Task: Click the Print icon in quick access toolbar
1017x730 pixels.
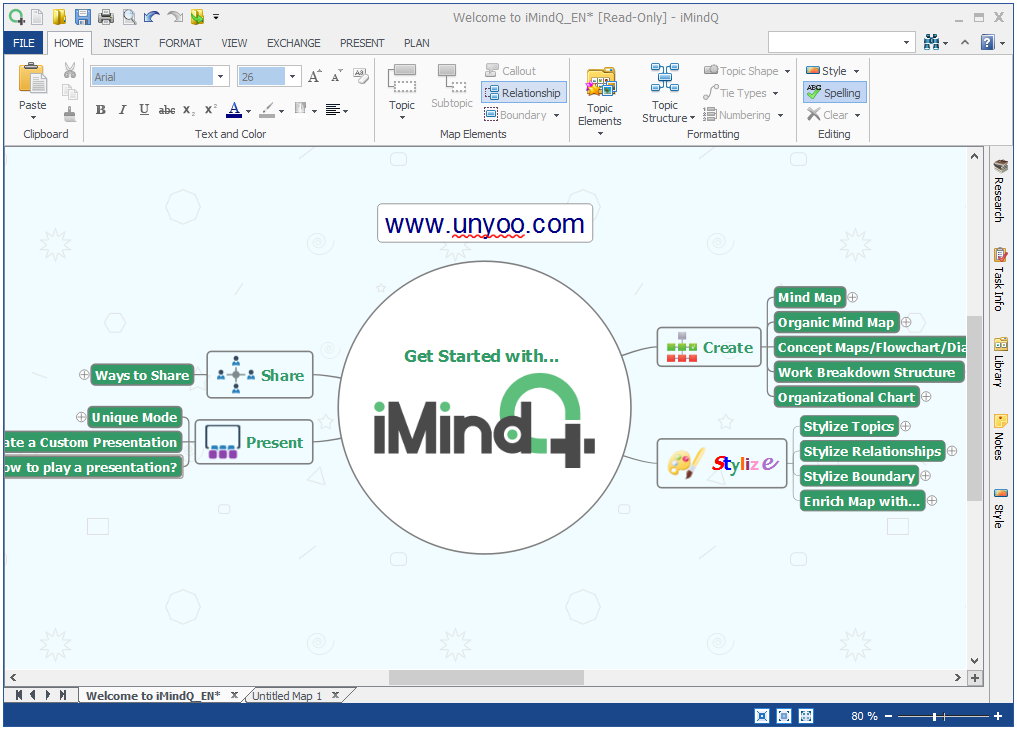Action: [106, 17]
